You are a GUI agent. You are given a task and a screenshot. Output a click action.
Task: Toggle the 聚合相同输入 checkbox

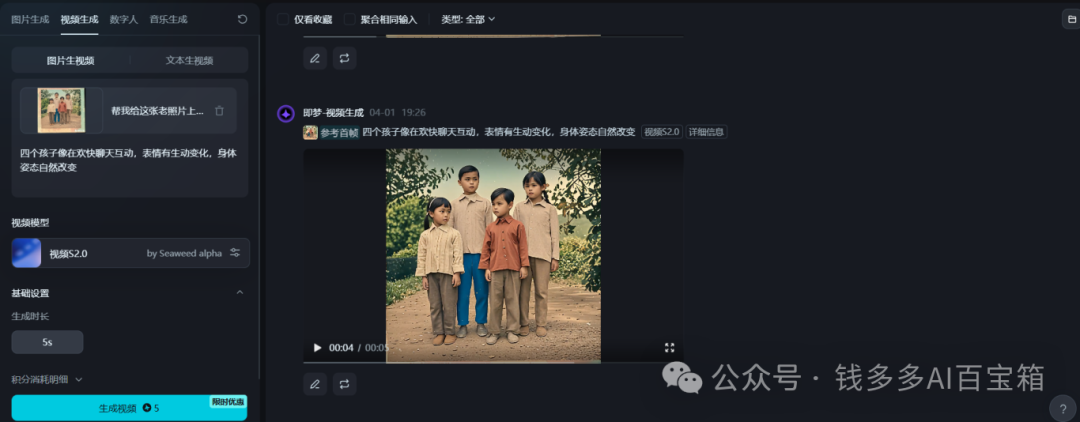350,19
